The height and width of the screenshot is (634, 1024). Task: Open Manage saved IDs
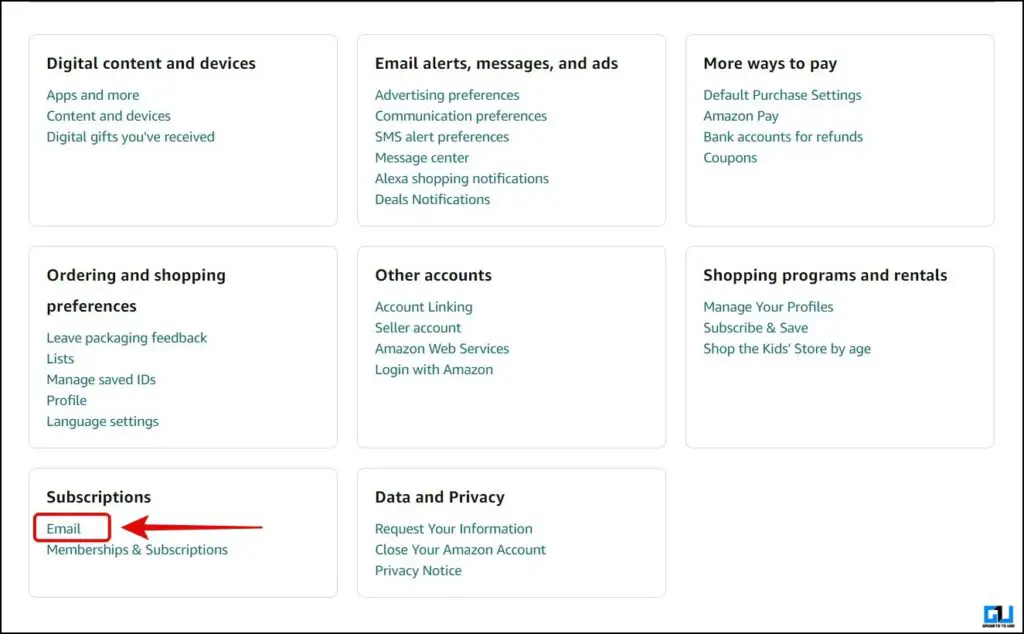click(101, 380)
